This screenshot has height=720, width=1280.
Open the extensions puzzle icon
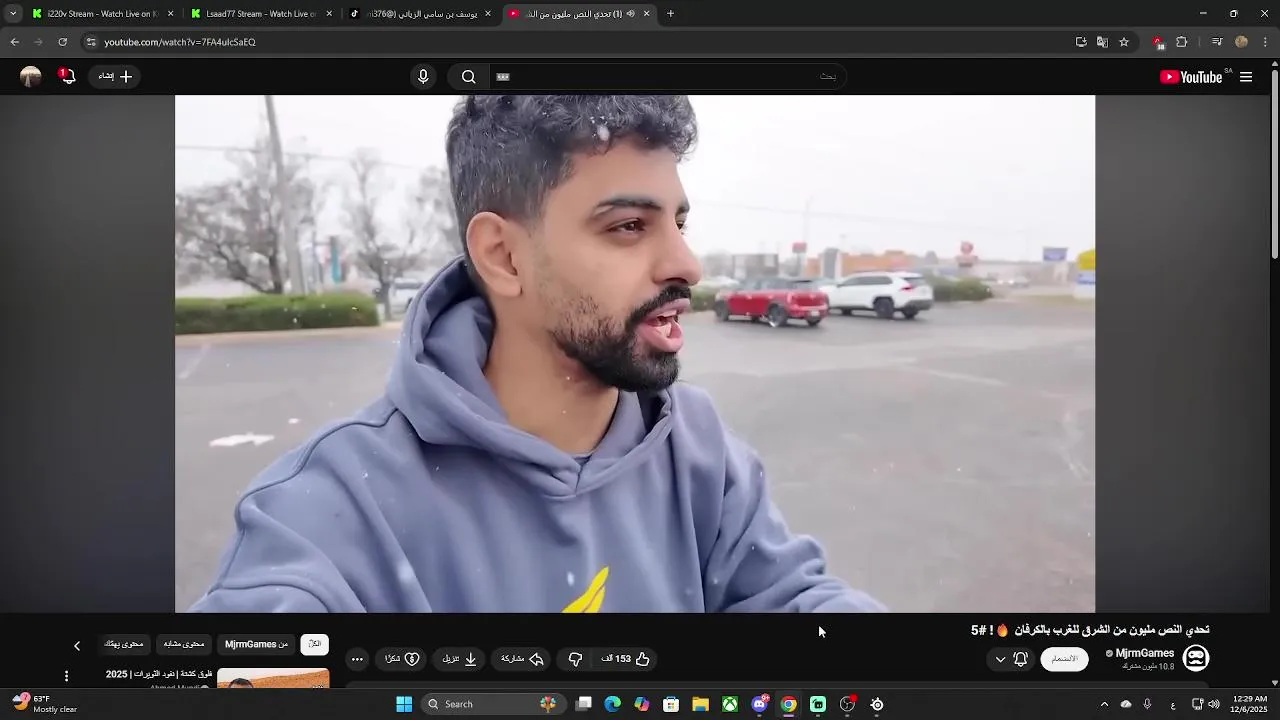(1182, 42)
